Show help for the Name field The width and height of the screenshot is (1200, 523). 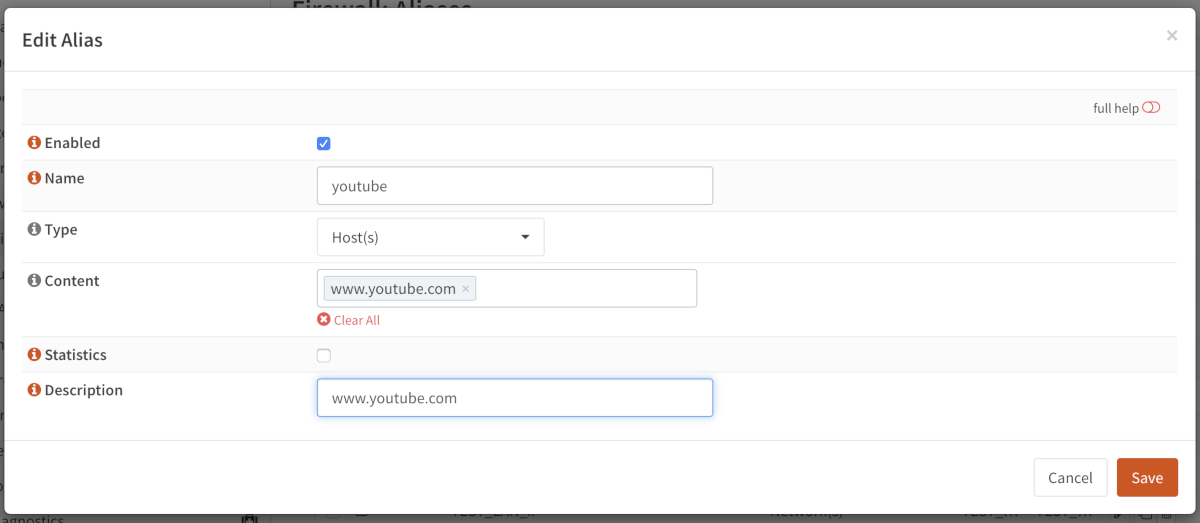(x=34, y=178)
